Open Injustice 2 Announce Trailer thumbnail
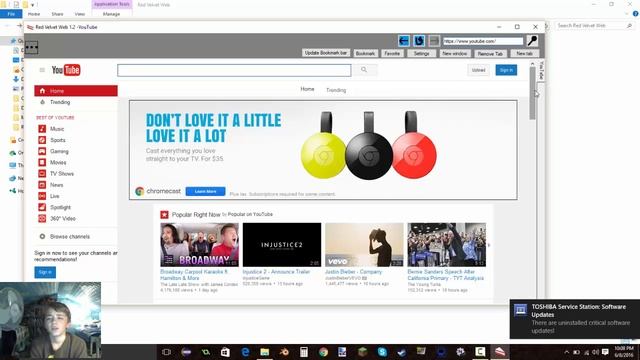This screenshot has height=360, width=640. tap(282, 244)
